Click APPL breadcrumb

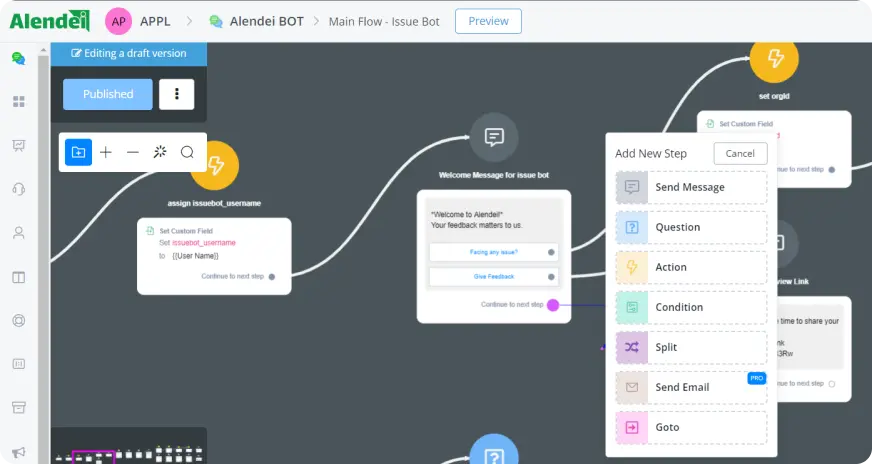coord(155,21)
